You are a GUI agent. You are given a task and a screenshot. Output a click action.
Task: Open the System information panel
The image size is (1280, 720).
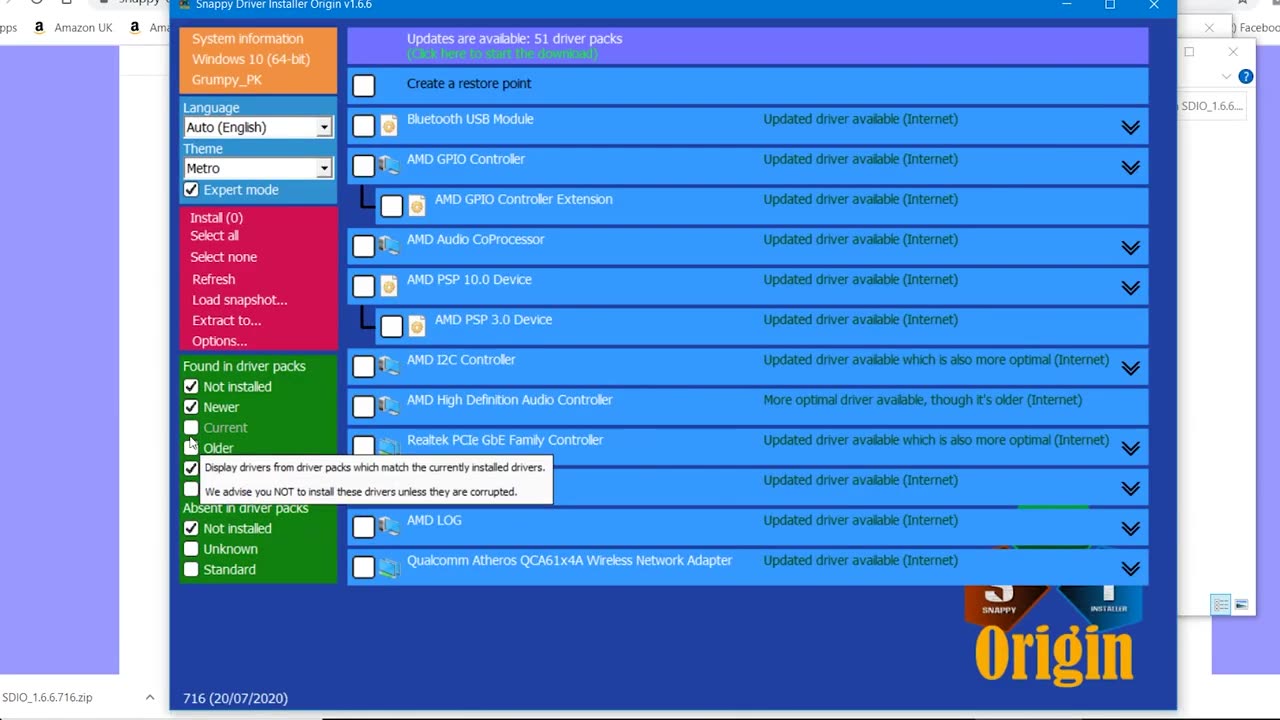pyautogui.click(x=258, y=59)
